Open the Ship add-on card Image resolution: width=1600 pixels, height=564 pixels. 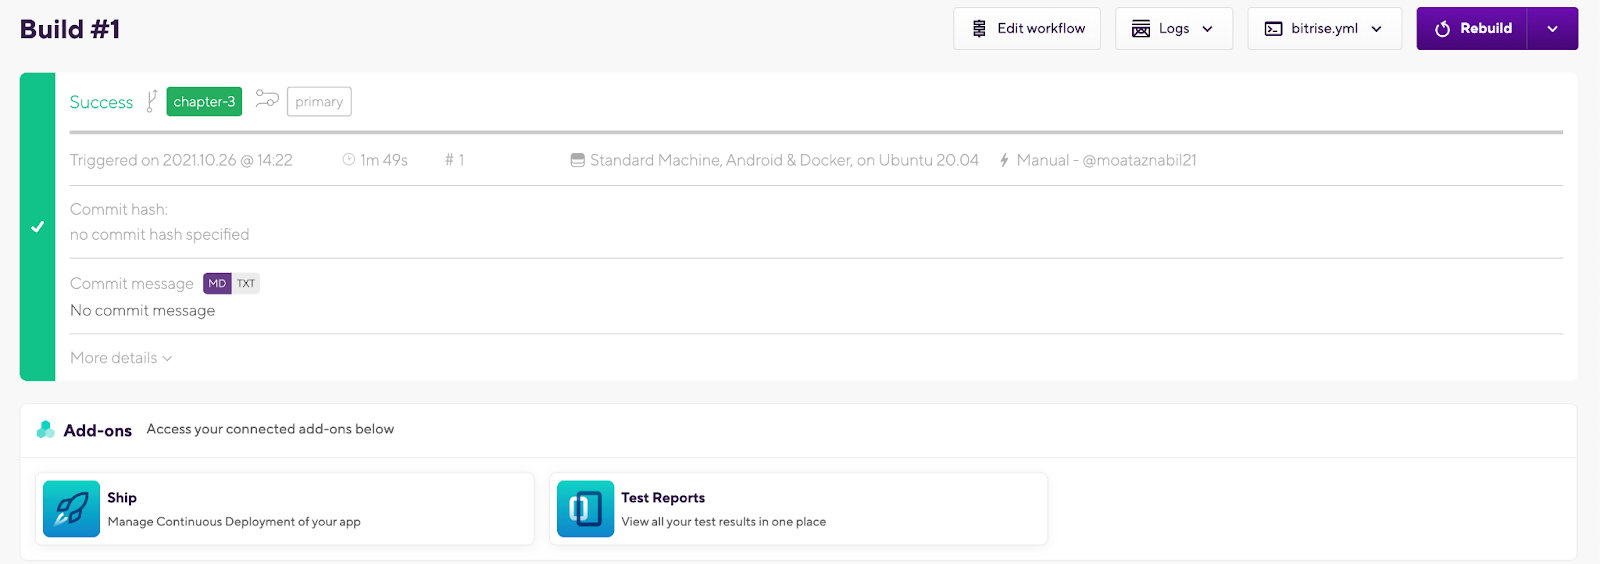285,509
